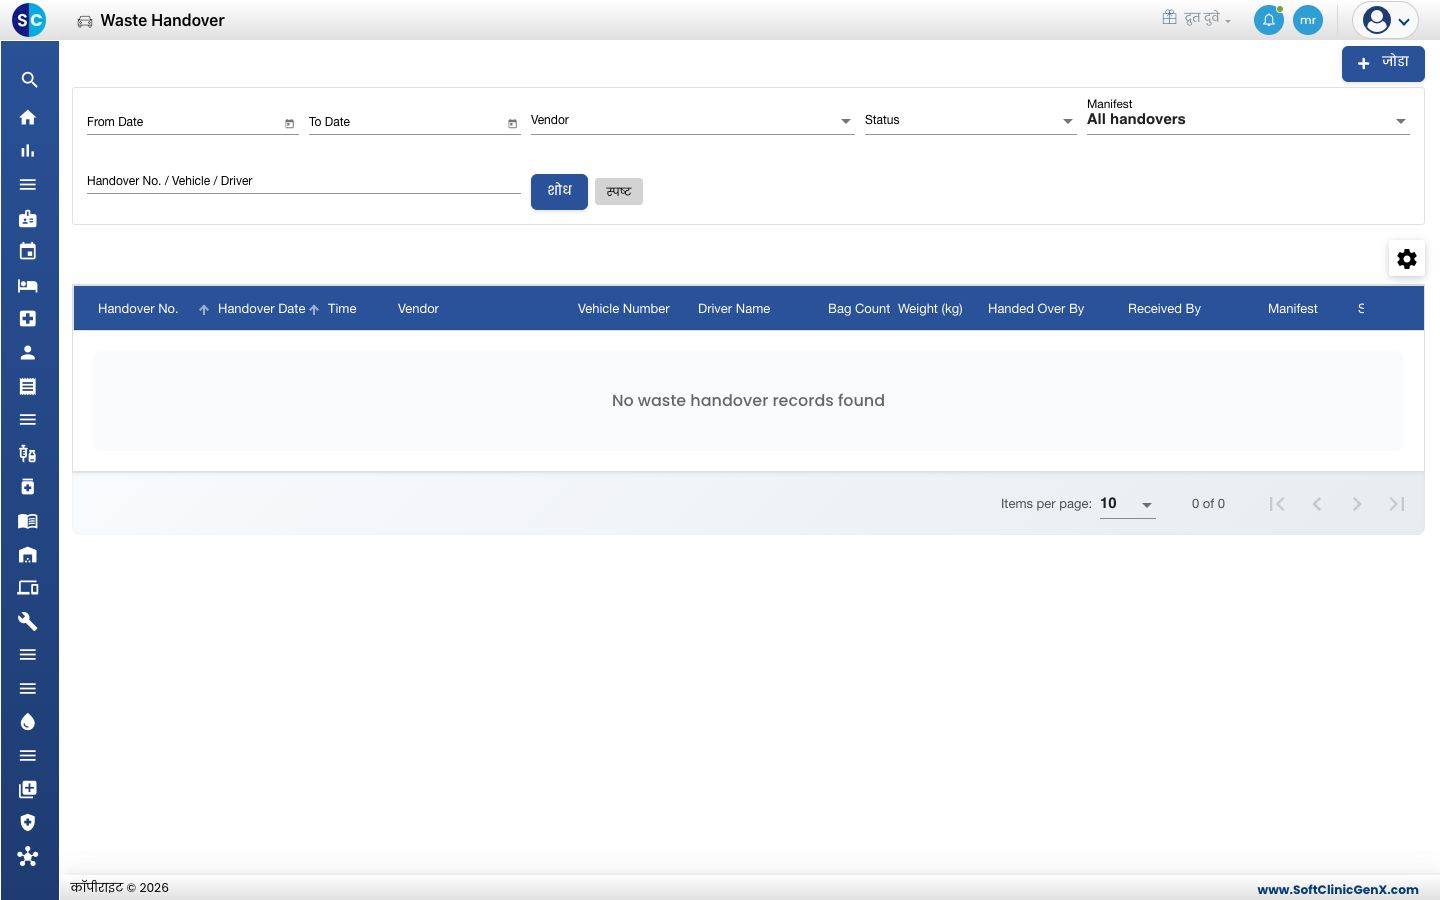Screen dimensions: 1440x900
Task: Open the home icon in sidebar
Action: pos(28,117)
